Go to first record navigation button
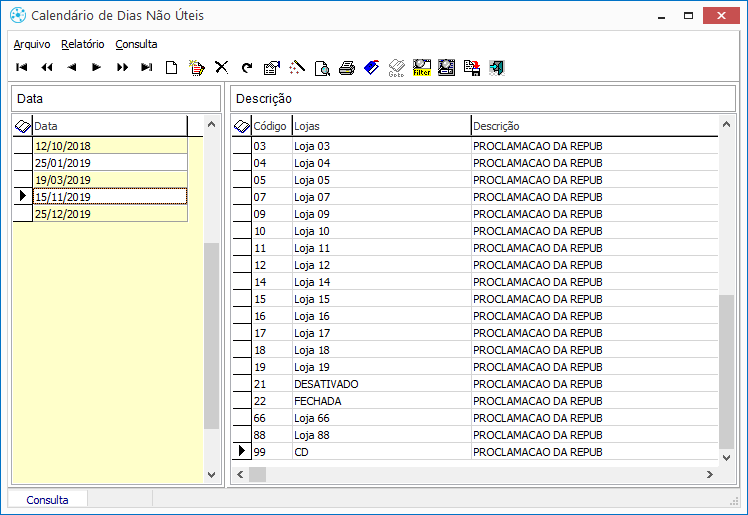Image resolution: width=748 pixels, height=515 pixels. 22,68
